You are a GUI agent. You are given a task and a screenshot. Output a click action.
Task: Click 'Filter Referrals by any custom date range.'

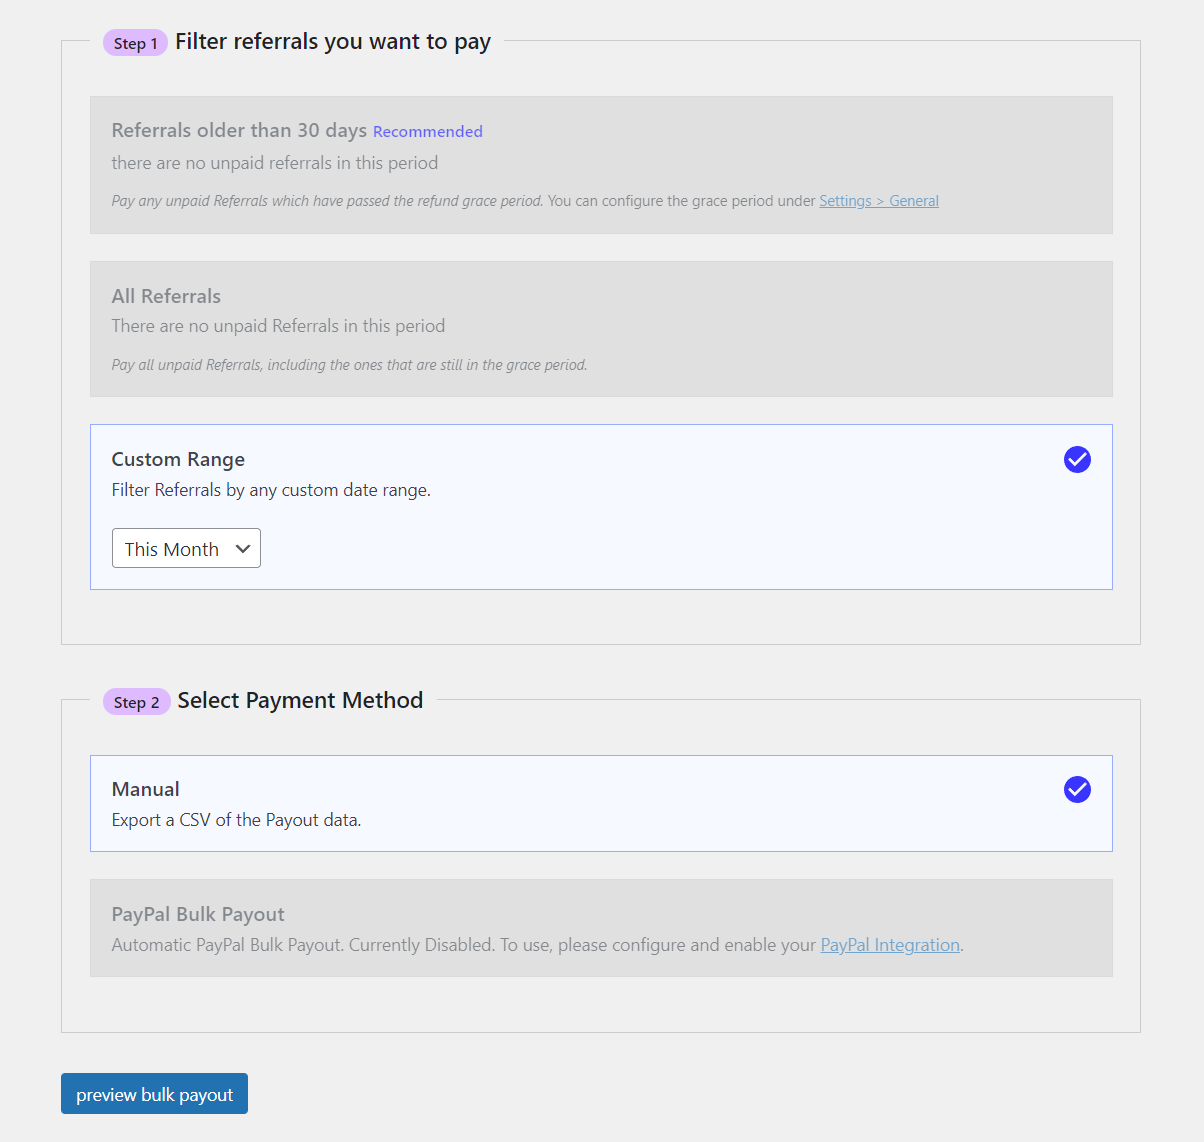271,490
